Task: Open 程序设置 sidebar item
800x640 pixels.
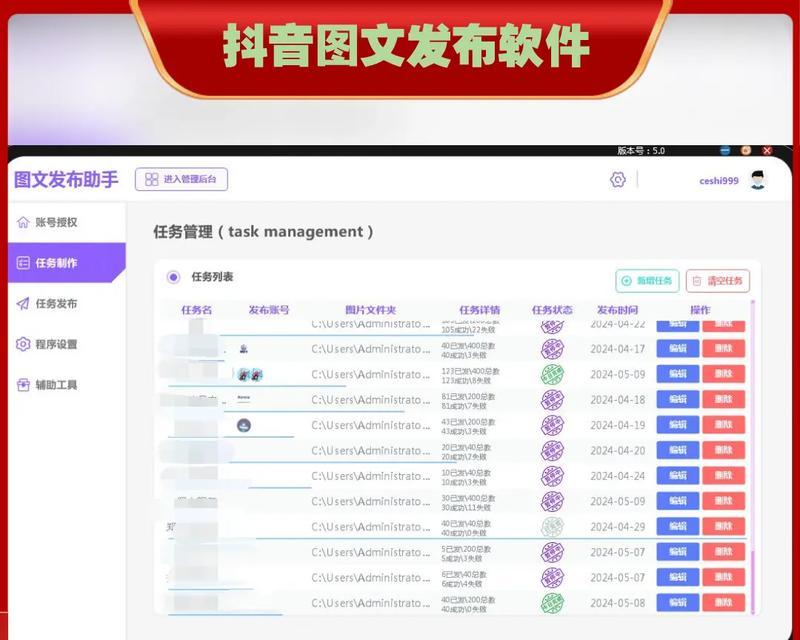Action: 67,344
